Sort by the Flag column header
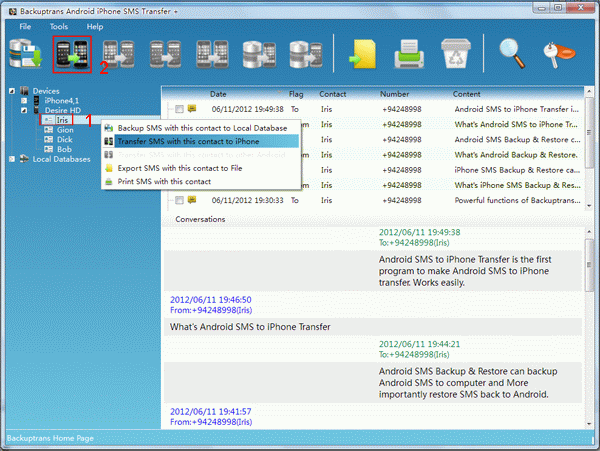 (x=296, y=94)
